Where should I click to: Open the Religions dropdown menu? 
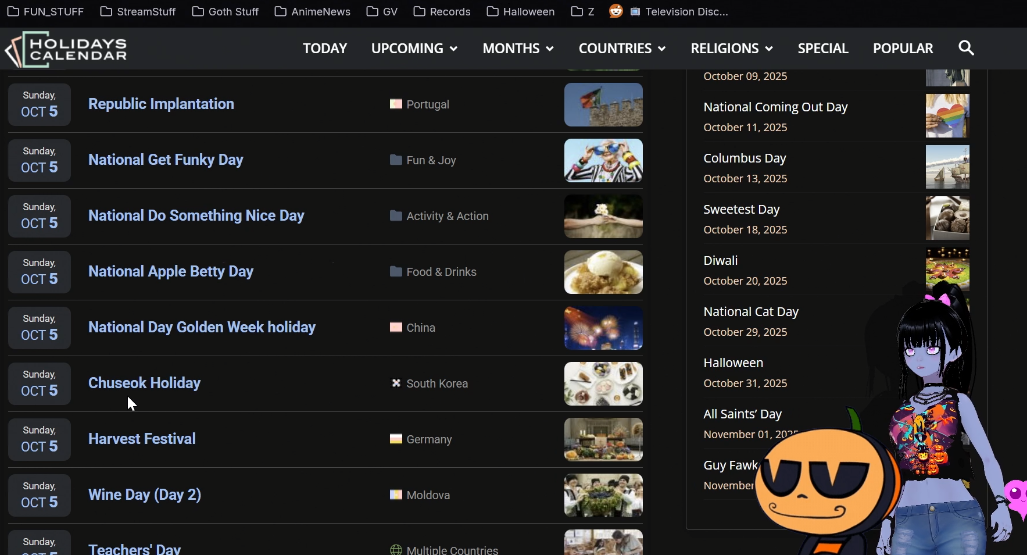[731, 48]
